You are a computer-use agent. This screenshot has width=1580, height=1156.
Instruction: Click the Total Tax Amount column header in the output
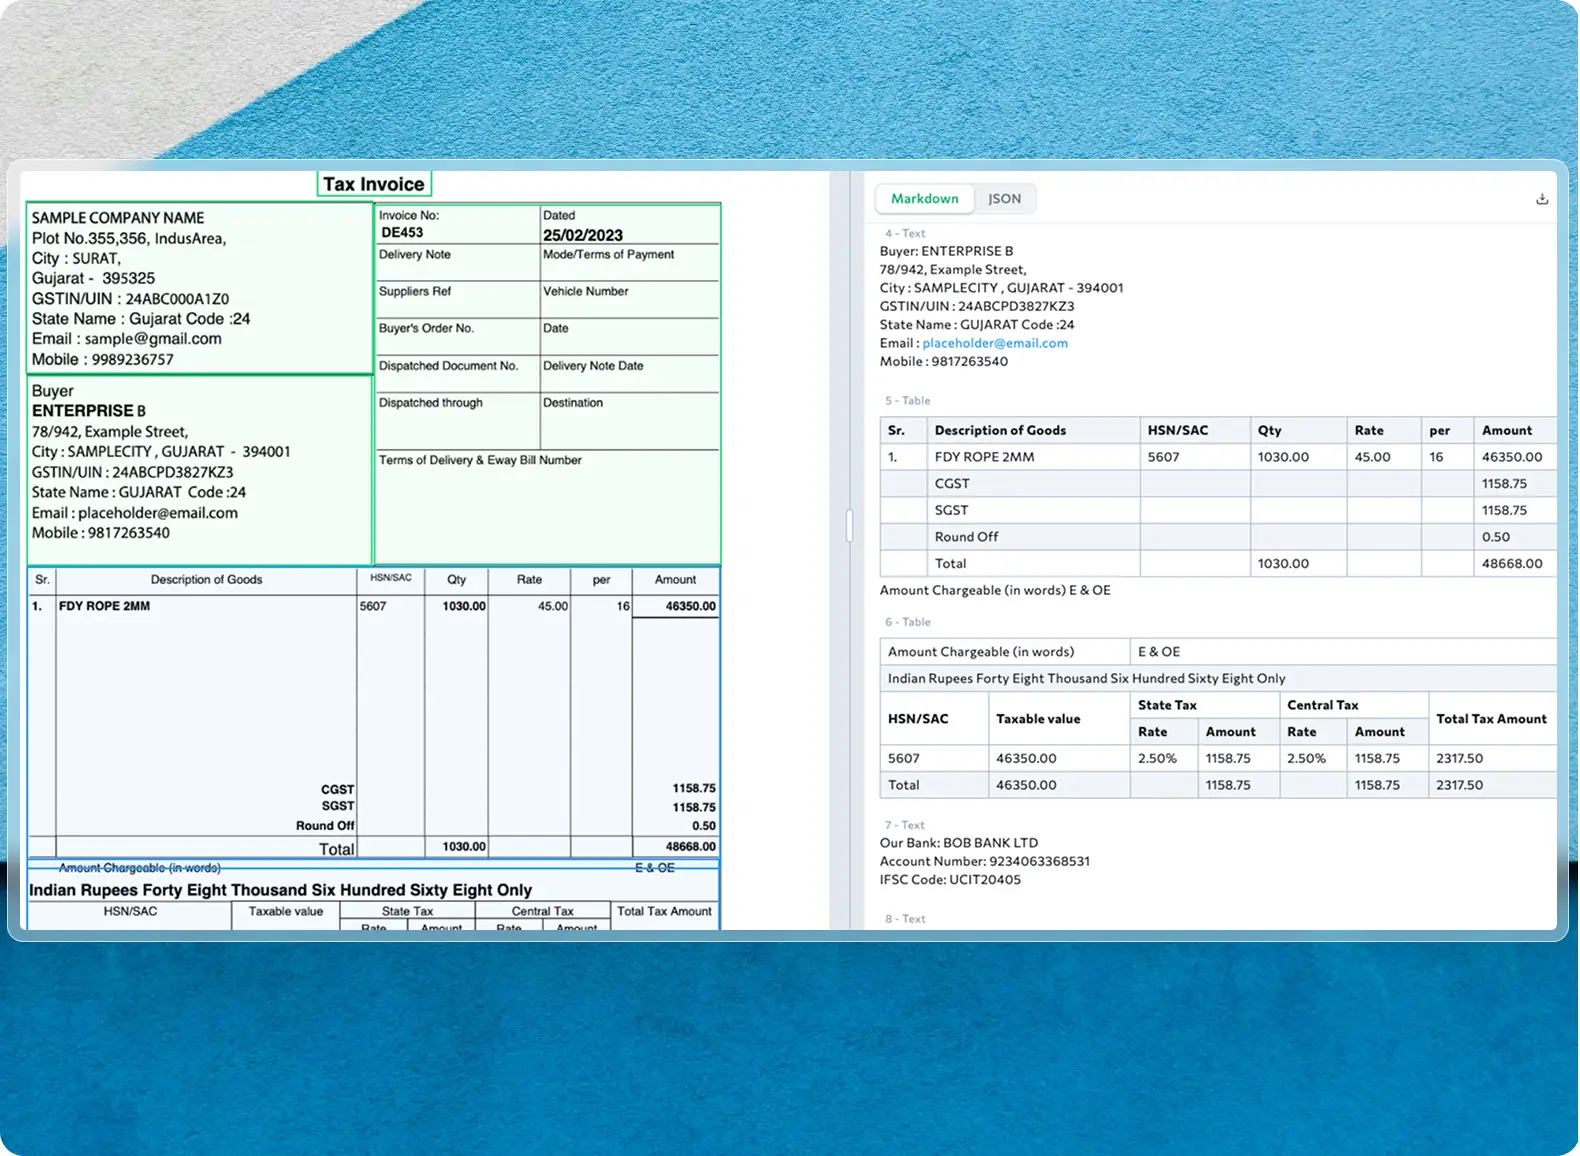click(1490, 719)
